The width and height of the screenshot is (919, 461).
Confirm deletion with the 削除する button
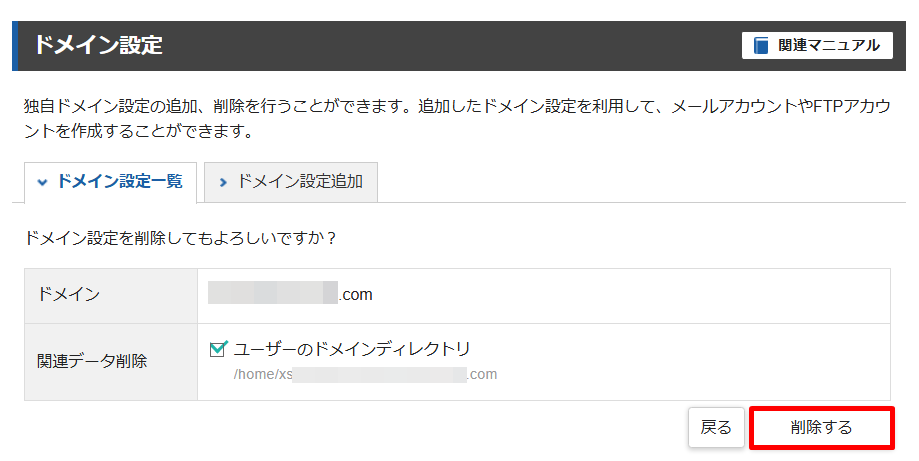pyautogui.click(x=821, y=428)
